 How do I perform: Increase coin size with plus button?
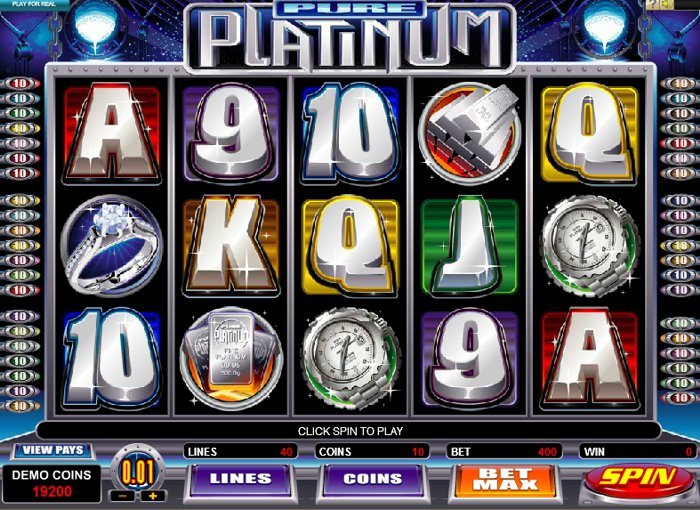coord(153,496)
